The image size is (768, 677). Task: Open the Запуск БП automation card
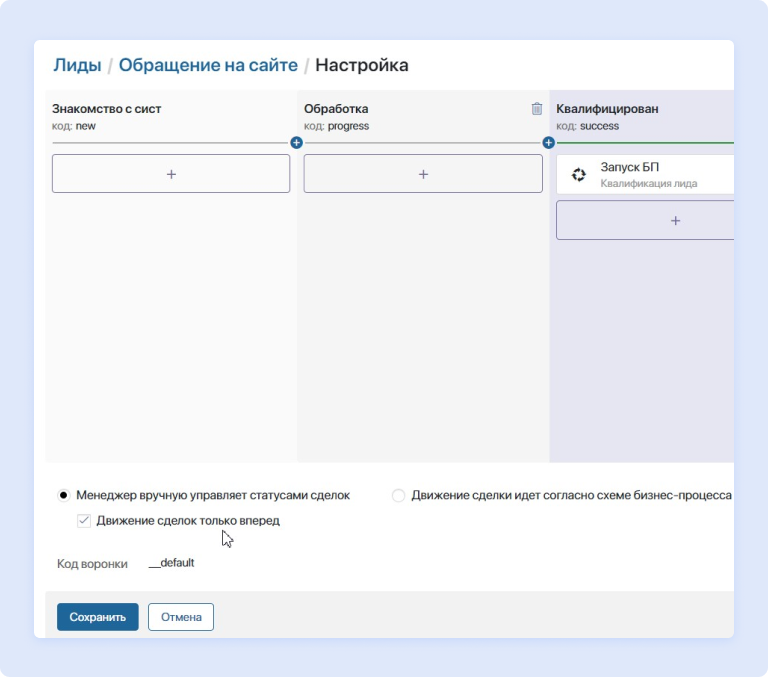[x=650, y=175]
